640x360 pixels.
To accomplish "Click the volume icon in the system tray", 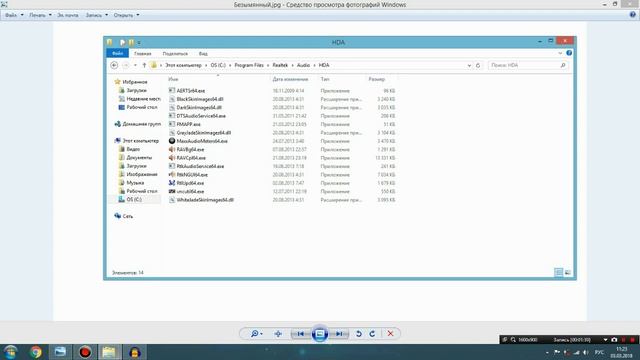I will pos(586,352).
